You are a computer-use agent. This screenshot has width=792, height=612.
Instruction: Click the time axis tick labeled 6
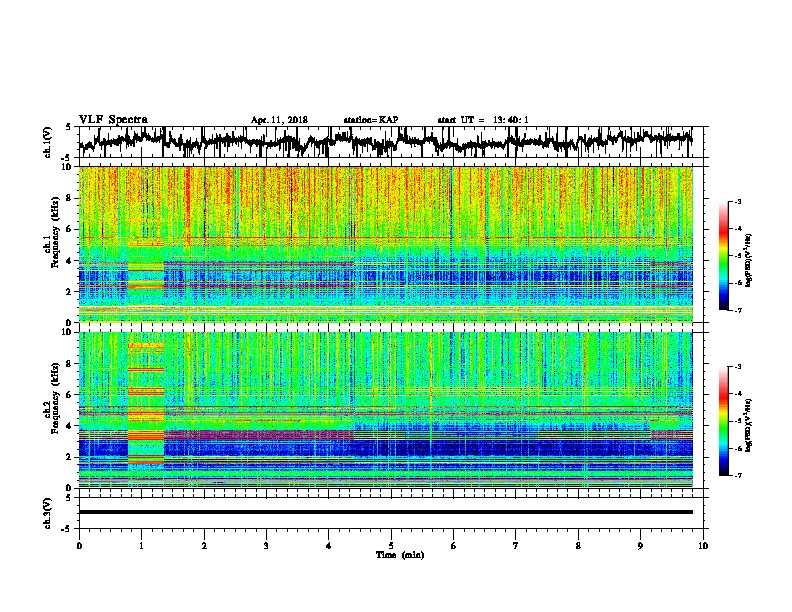[x=454, y=546]
